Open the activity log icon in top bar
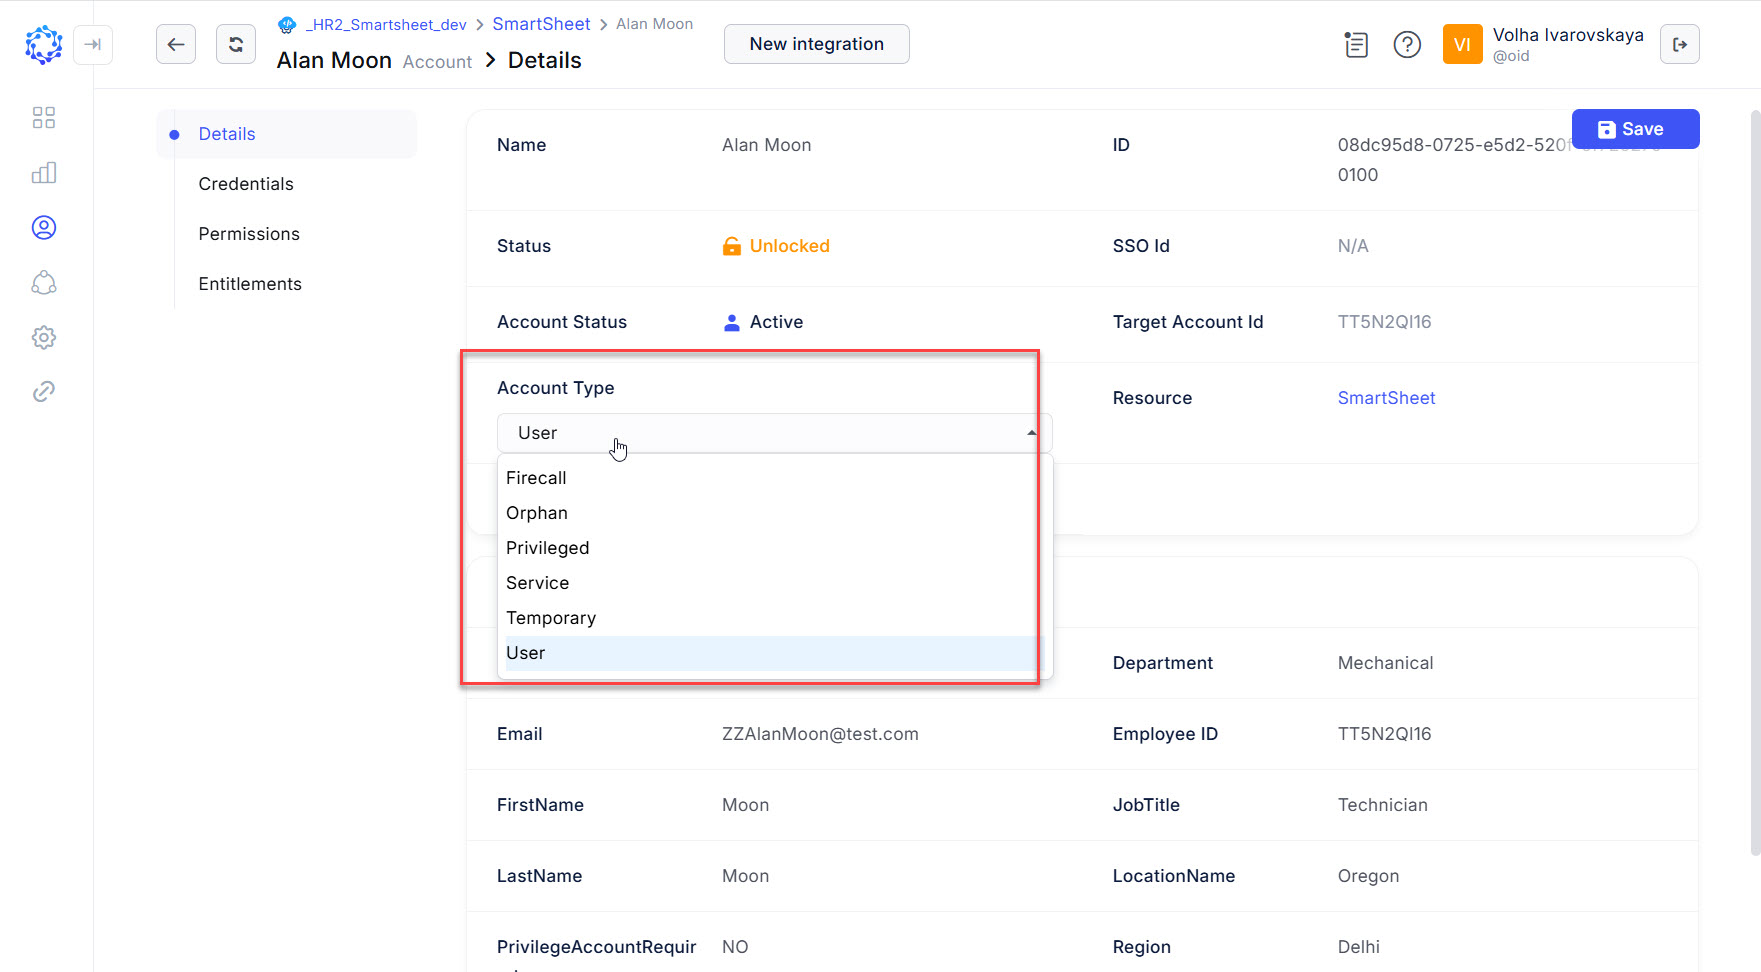Screen dimensions: 1761x972 click(x=1356, y=44)
